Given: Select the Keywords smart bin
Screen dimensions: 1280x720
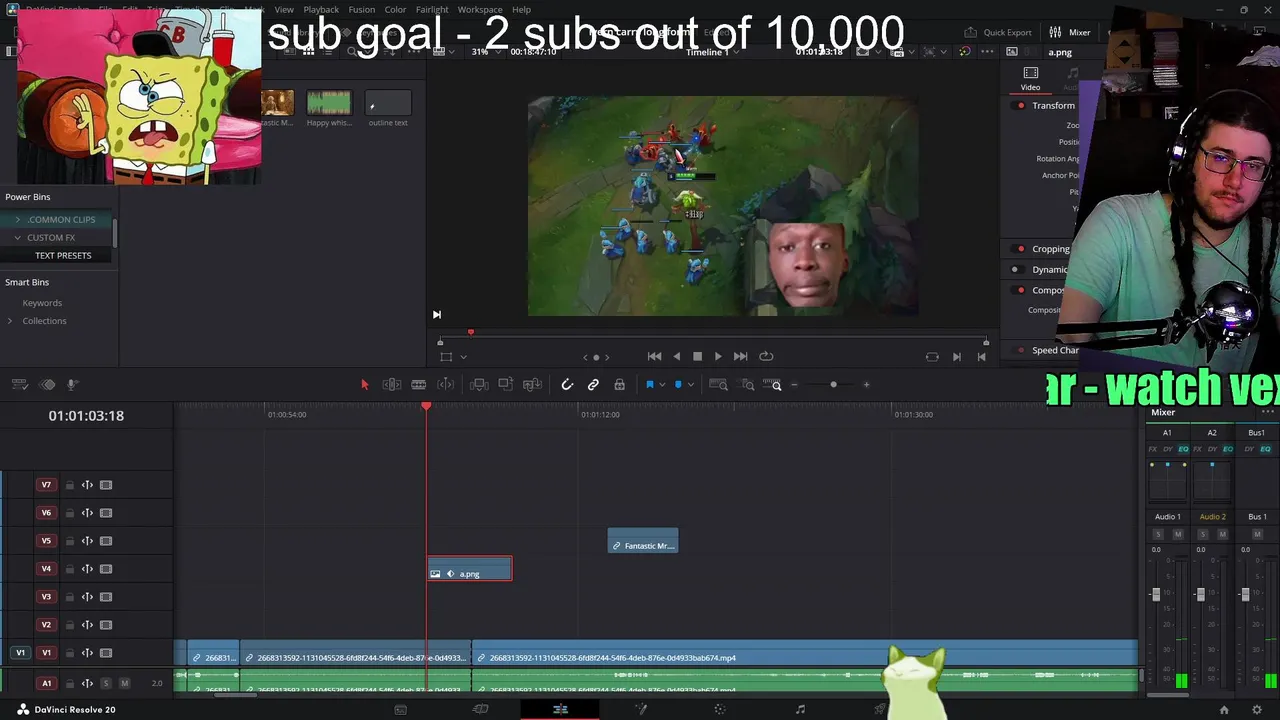Looking at the screenshot, I should pos(42,303).
